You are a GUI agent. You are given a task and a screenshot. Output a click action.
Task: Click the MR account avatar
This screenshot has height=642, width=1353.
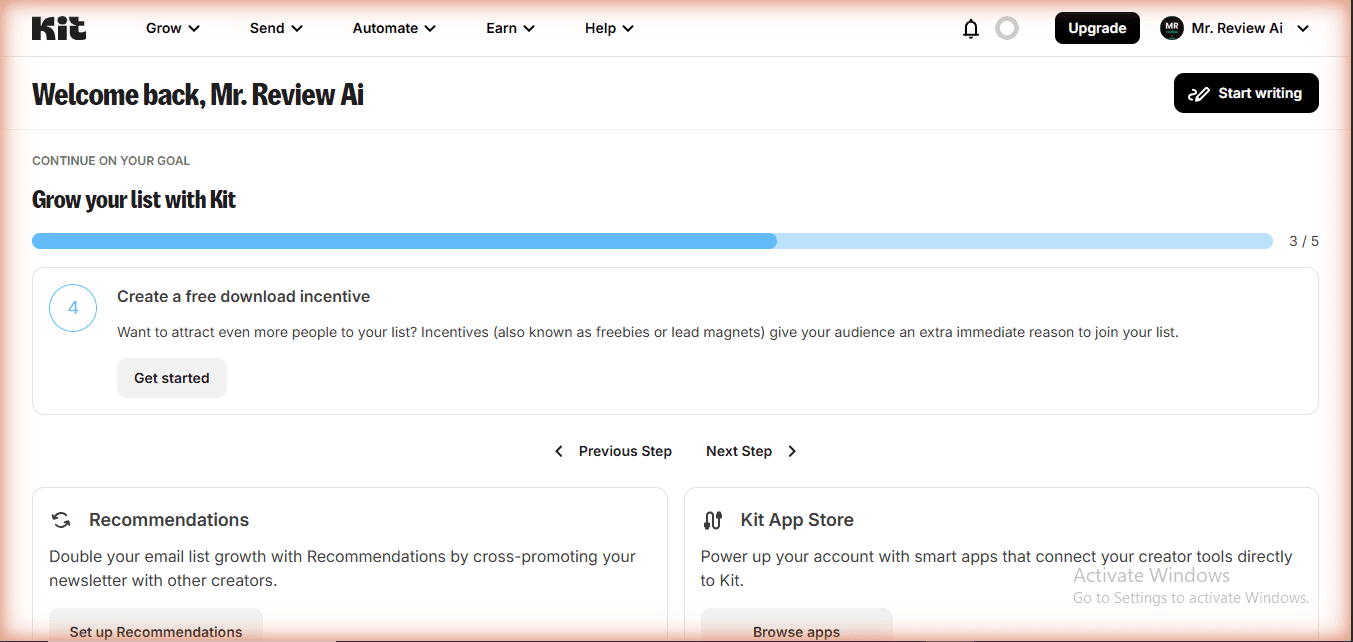point(1171,28)
